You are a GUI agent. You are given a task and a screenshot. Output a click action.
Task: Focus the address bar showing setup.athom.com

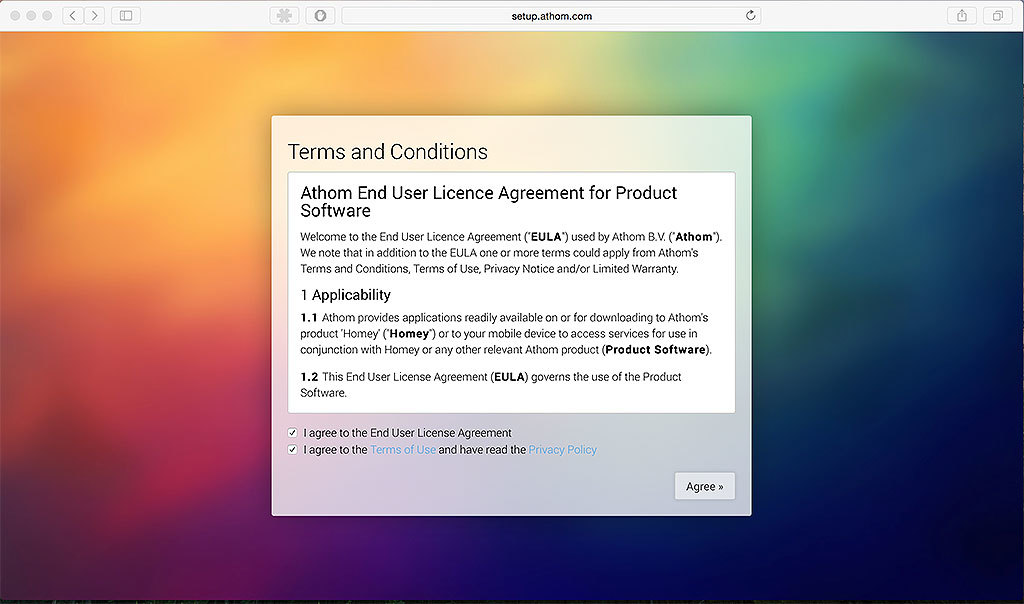pyautogui.click(x=551, y=16)
